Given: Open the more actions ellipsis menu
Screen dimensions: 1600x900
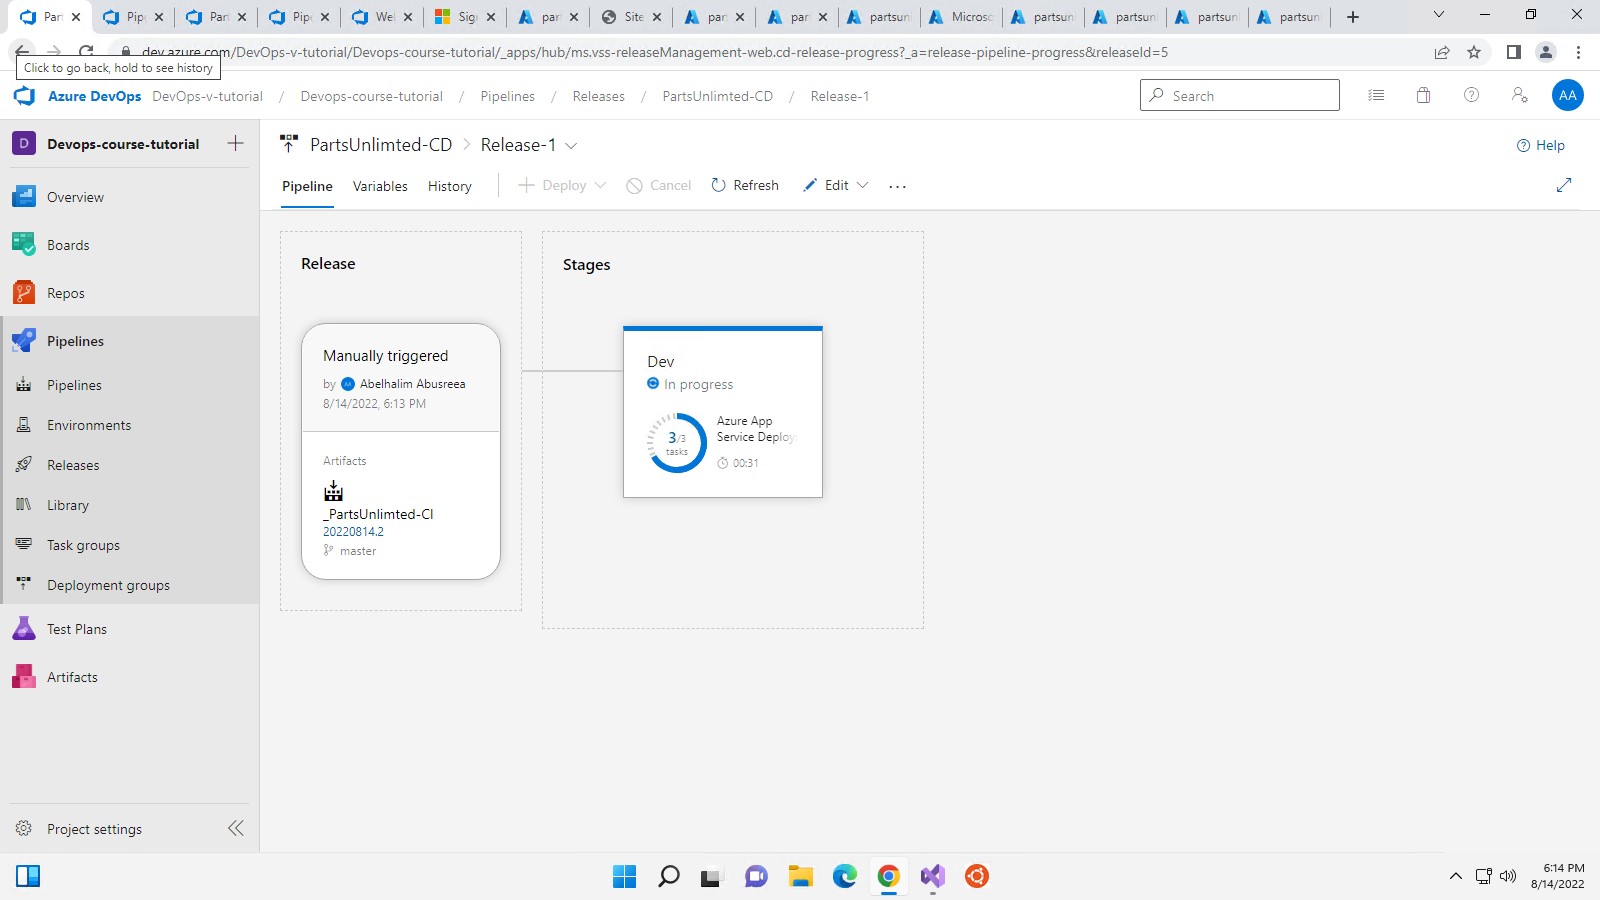Looking at the screenshot, I should point(897,186).
